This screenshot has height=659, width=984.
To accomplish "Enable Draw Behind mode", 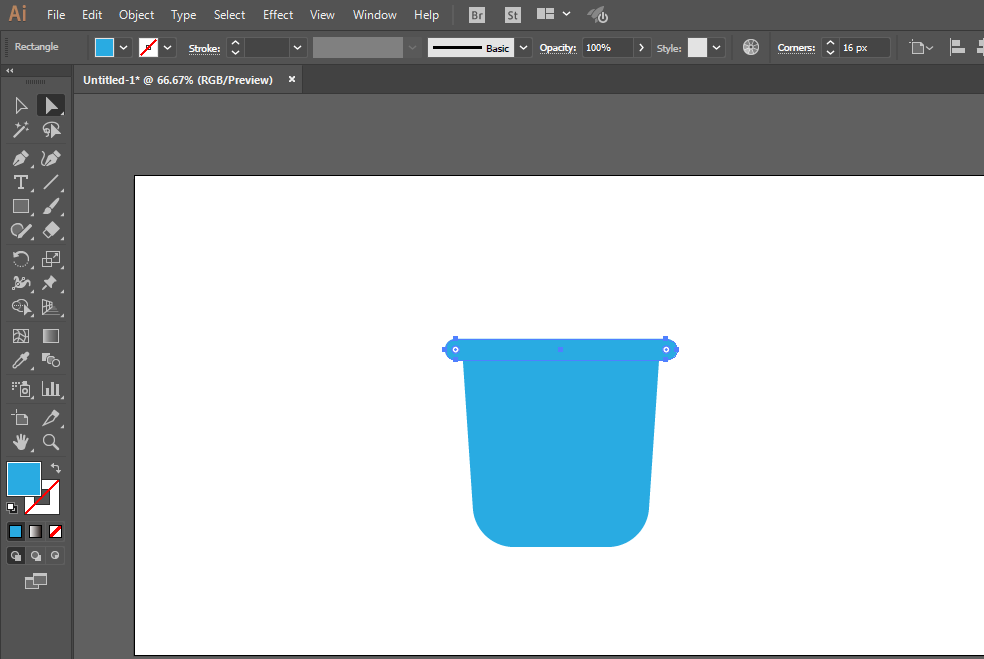I will click(x=36, y=555).
